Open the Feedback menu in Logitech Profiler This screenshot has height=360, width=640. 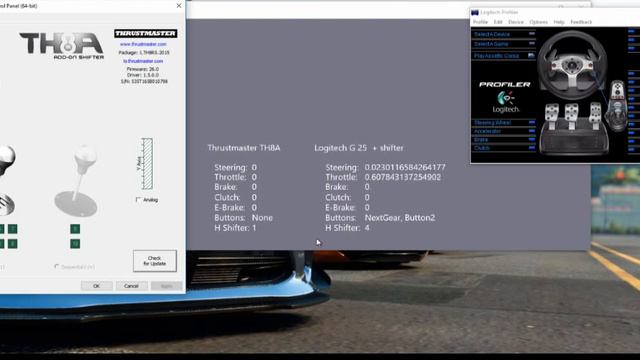[x=581, y=22]
